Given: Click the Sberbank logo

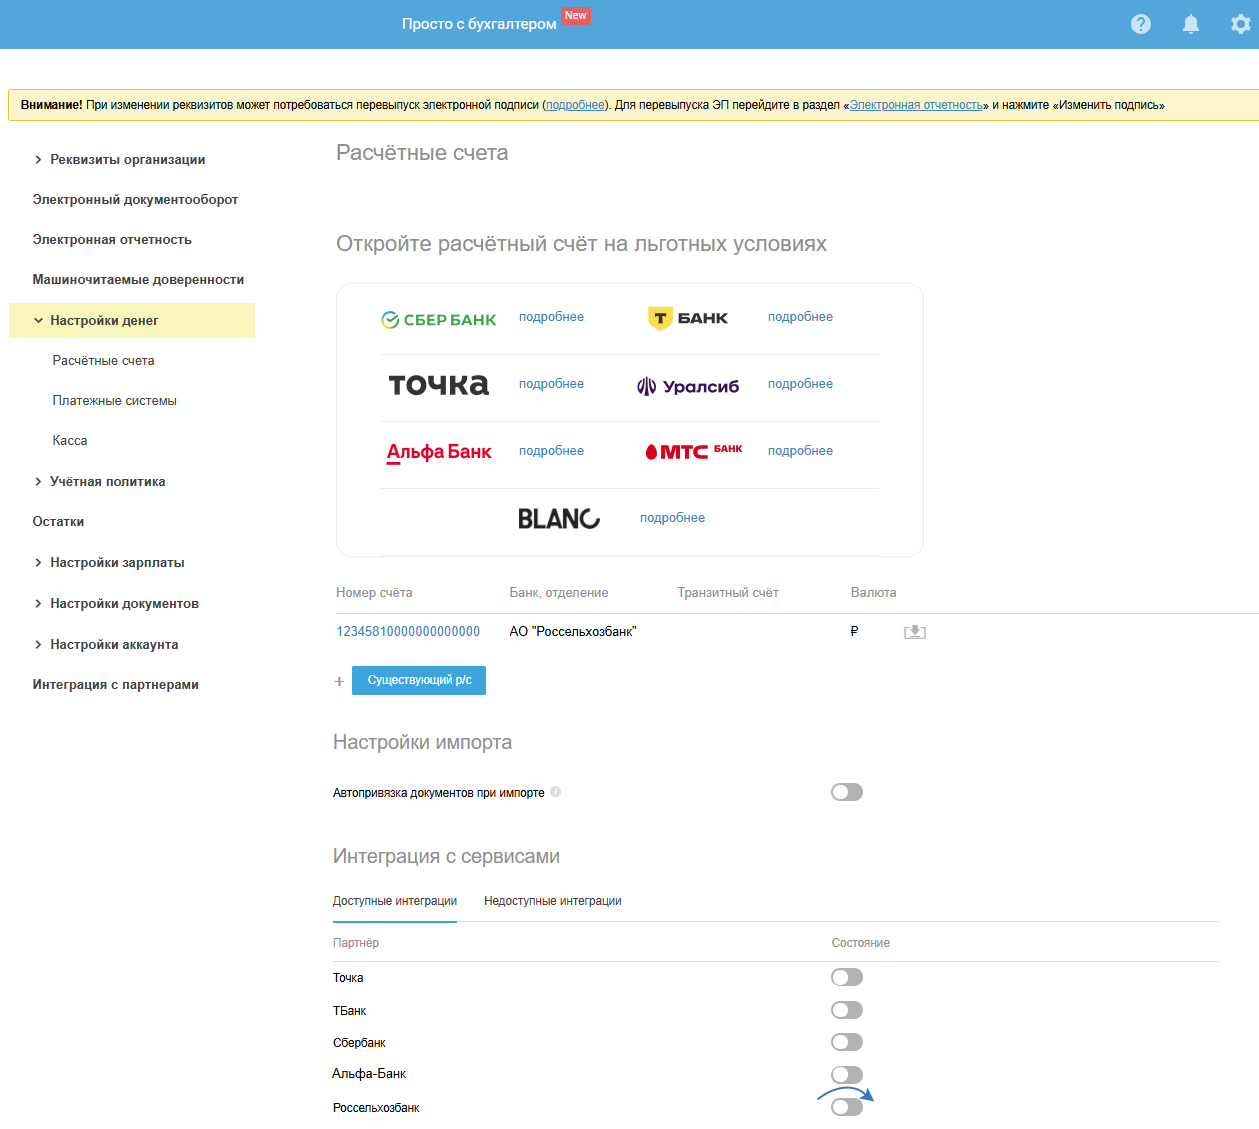Looking at the screenshot, I should (x=439, y=320).
